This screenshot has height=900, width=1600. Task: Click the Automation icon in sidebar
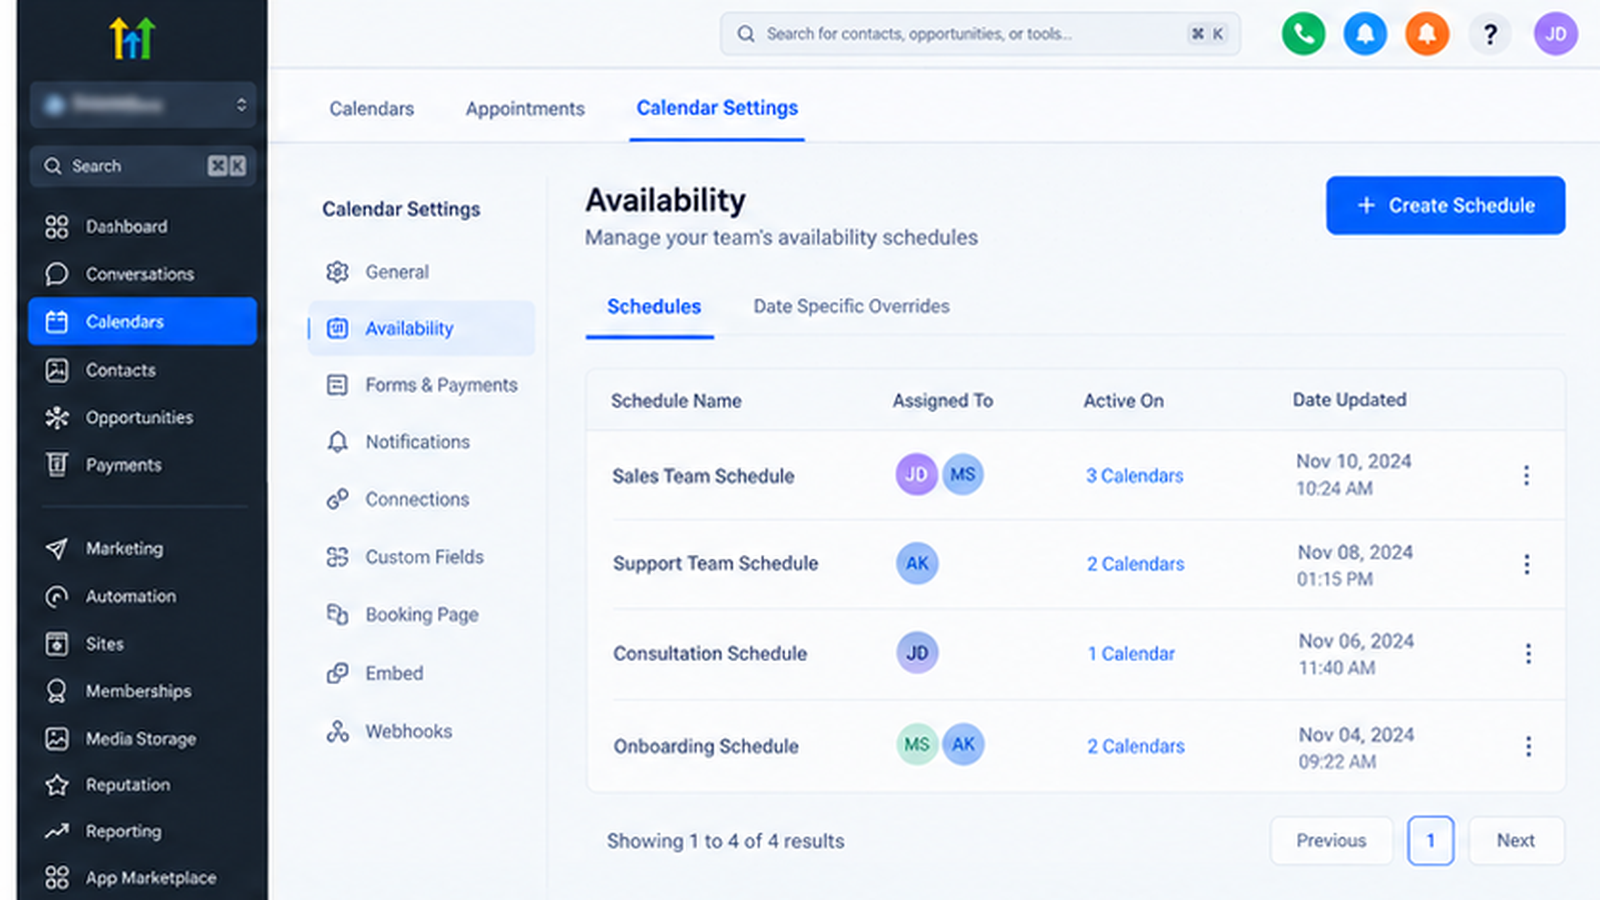(57, 596)
